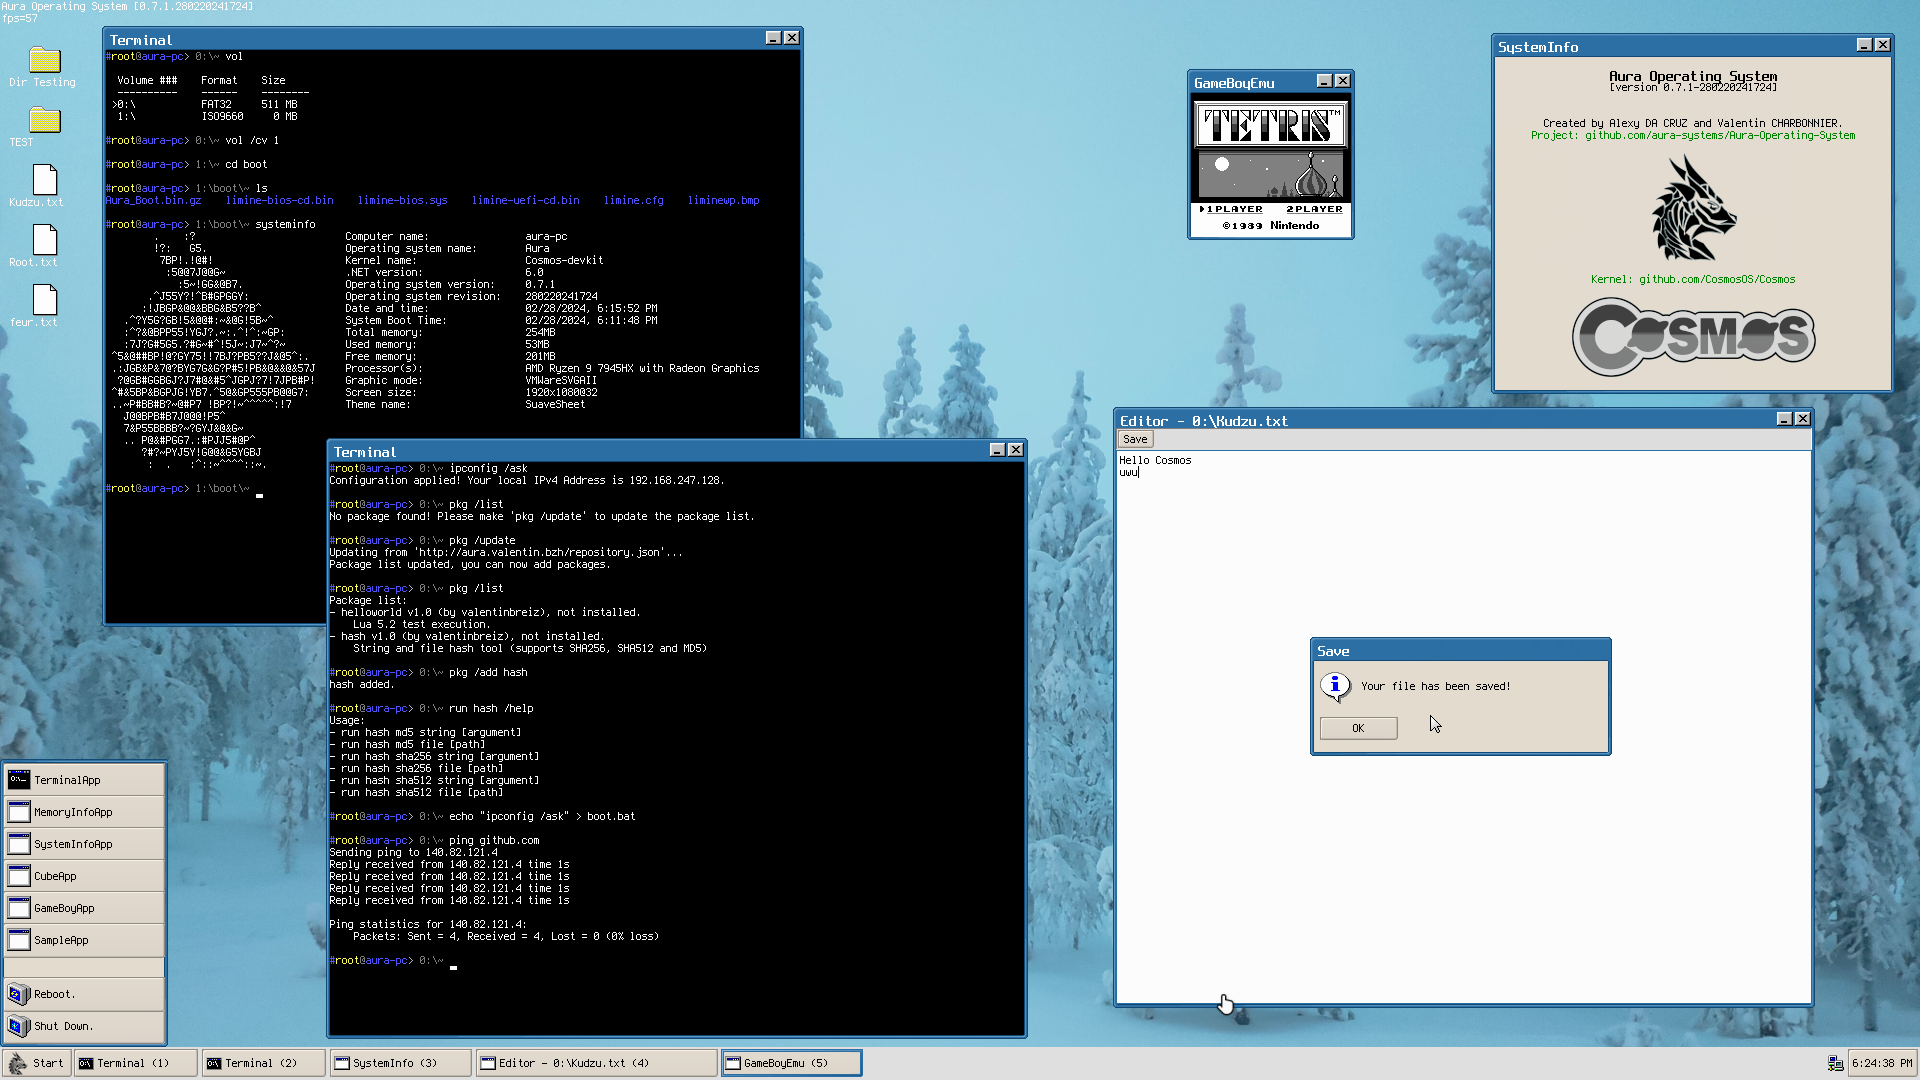Viewport: 1920px width, 1080px height.
Task: Open the TEST folder on desktop
Action: click(x=44, y=122)
